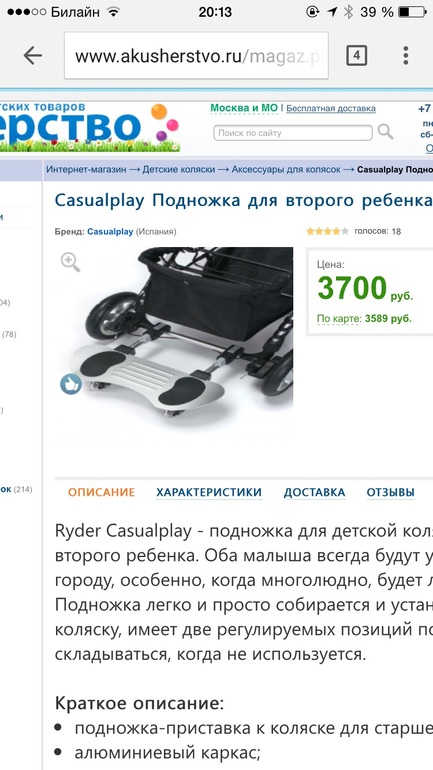Open the 'Бесплатная доставка' link
This screenshot has width=433, height=770.
pyautogui.click(x=331, y=109)
